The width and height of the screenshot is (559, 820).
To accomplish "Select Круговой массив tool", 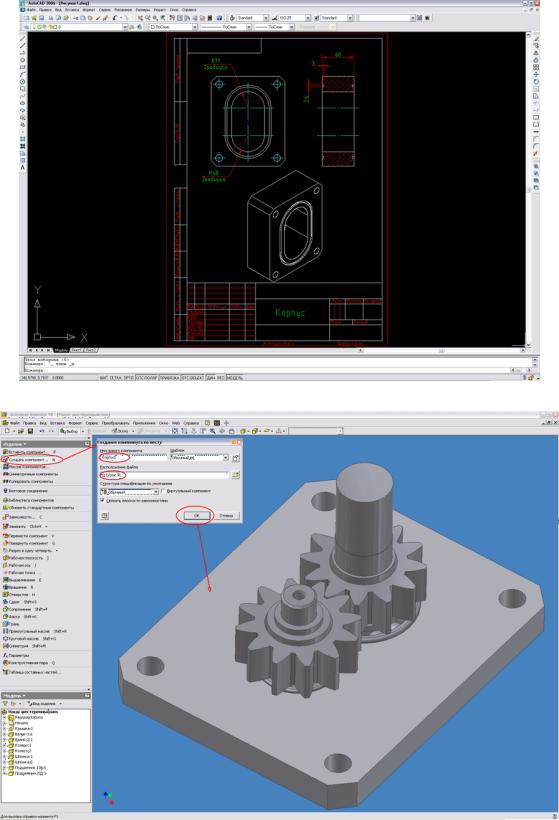I will (29, 638).
